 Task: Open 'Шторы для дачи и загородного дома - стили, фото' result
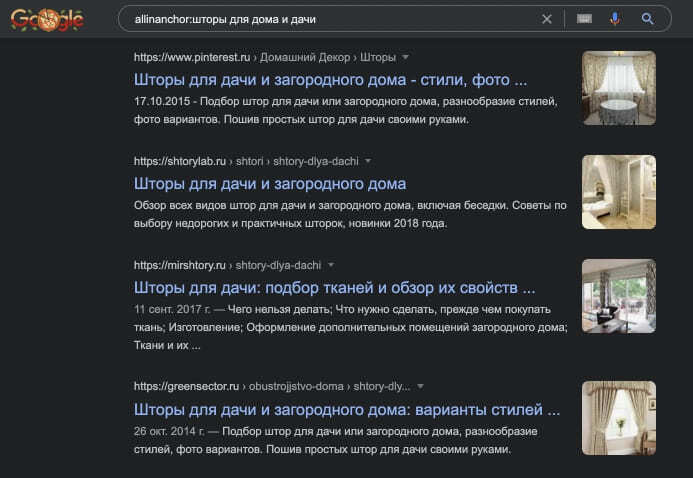tap(330, 80)
